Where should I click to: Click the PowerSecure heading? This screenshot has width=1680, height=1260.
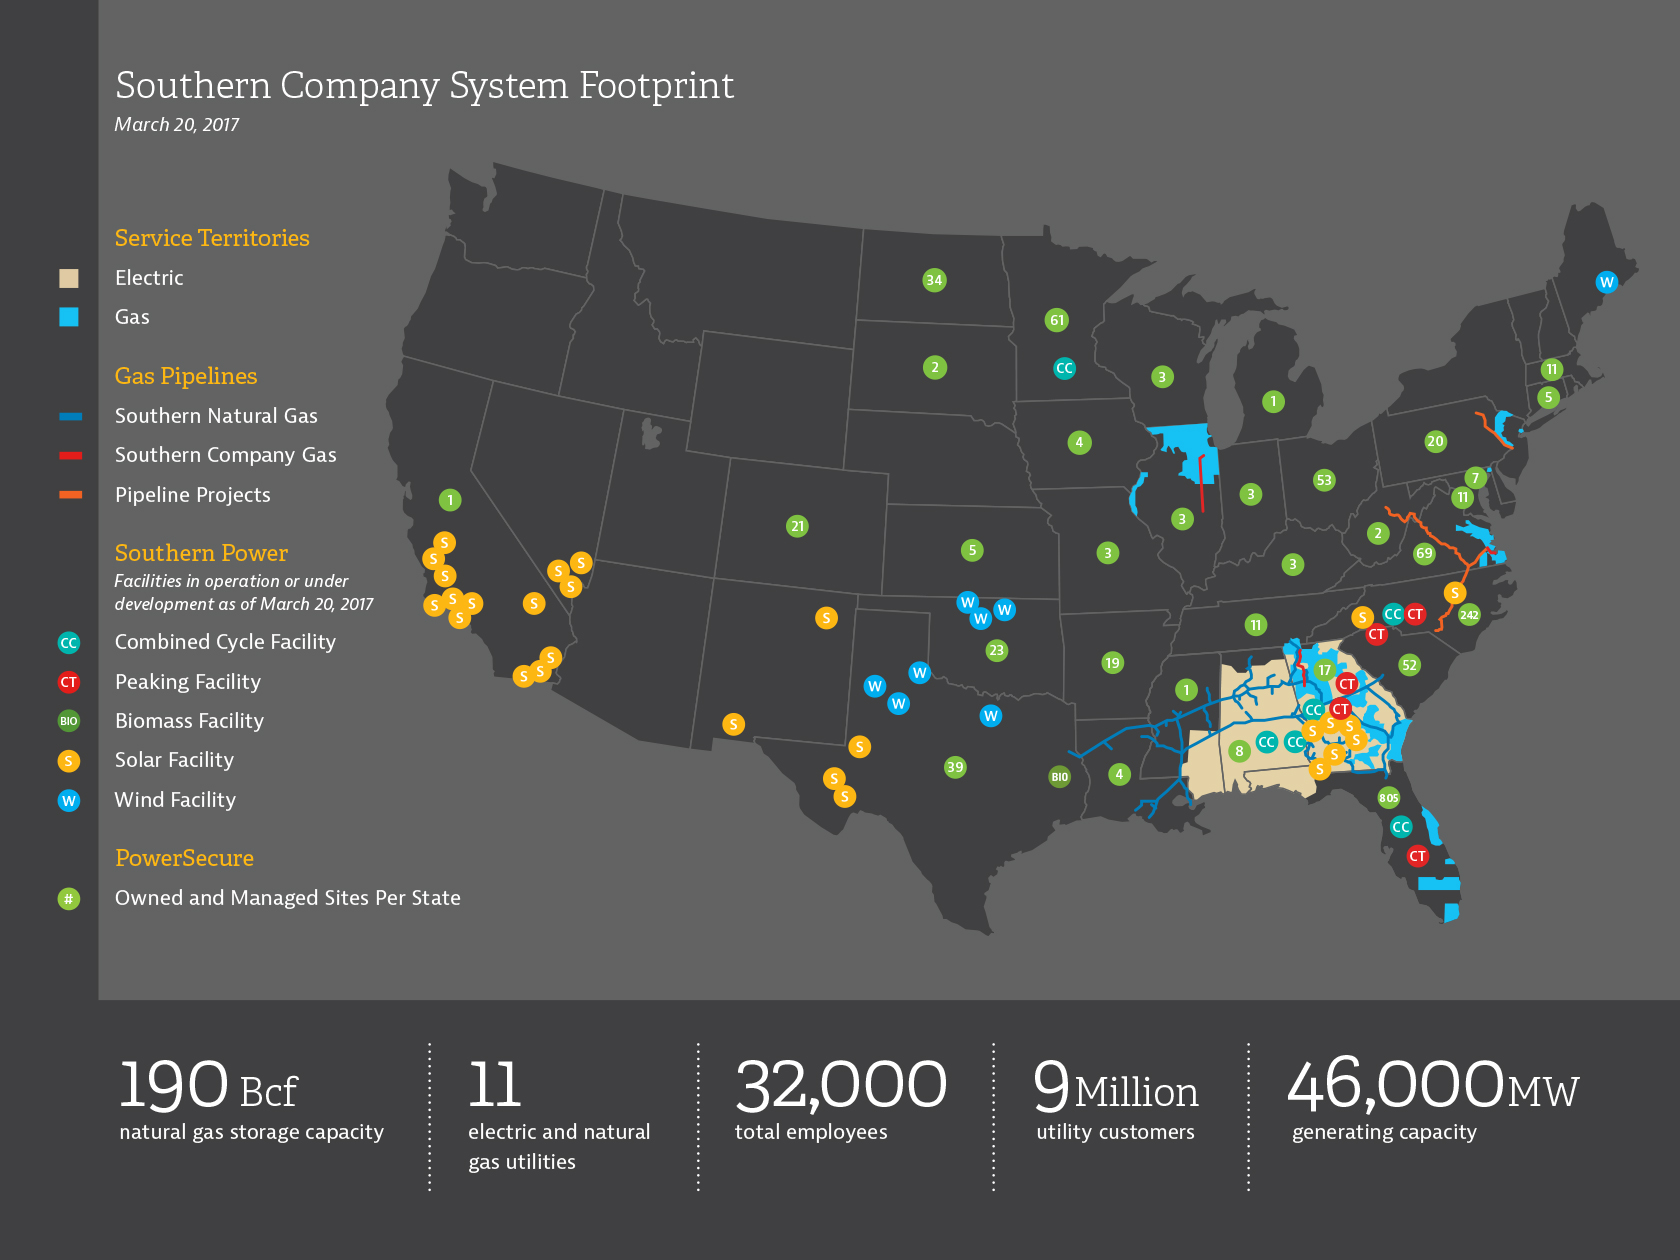coord(184,858)
